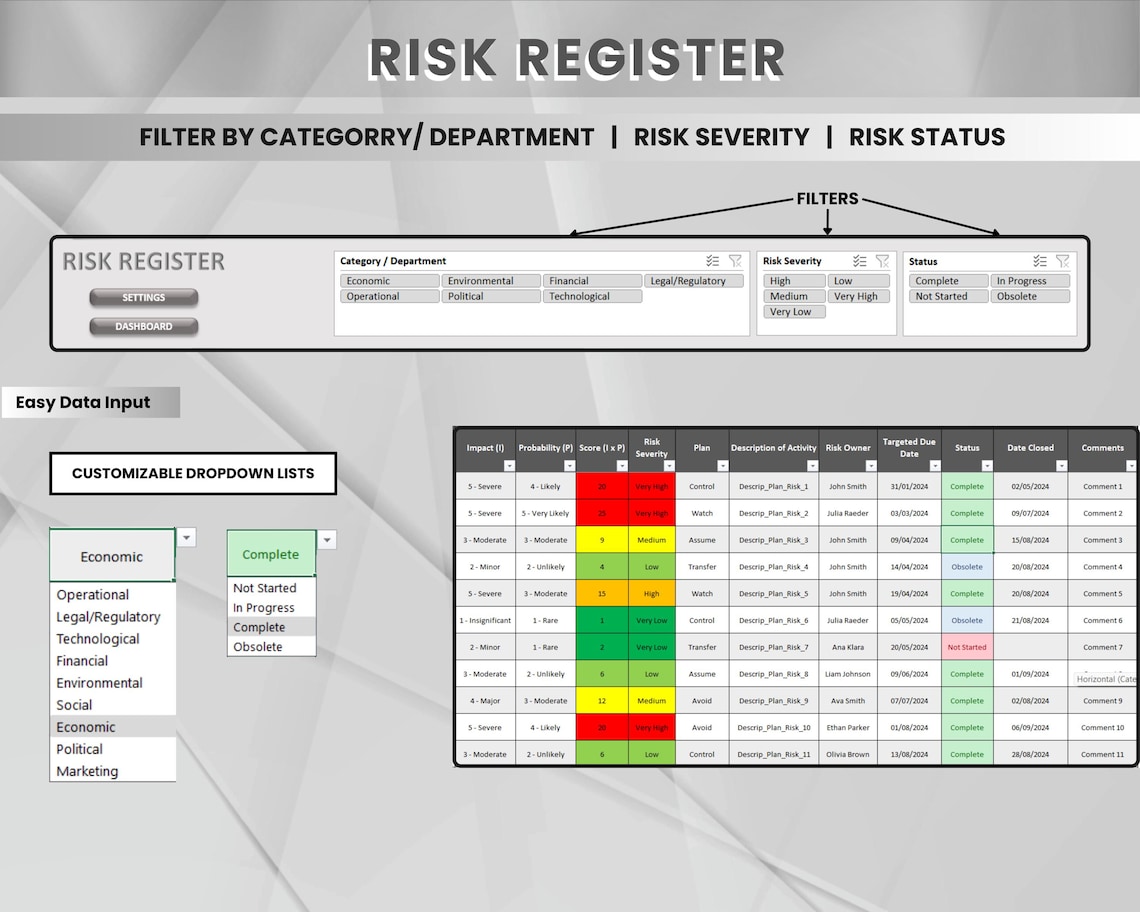Clear the Category/Department filter icon
Image resolution: width=1140 pixels, height=912 pixels.
pyautogui.click(x=737, y=261)
